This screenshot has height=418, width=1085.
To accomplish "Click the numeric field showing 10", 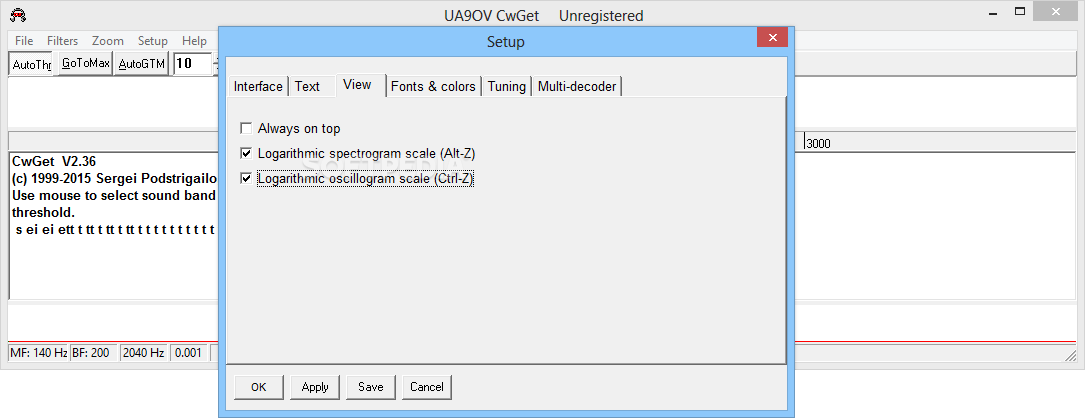I will (x=192, y=64).
